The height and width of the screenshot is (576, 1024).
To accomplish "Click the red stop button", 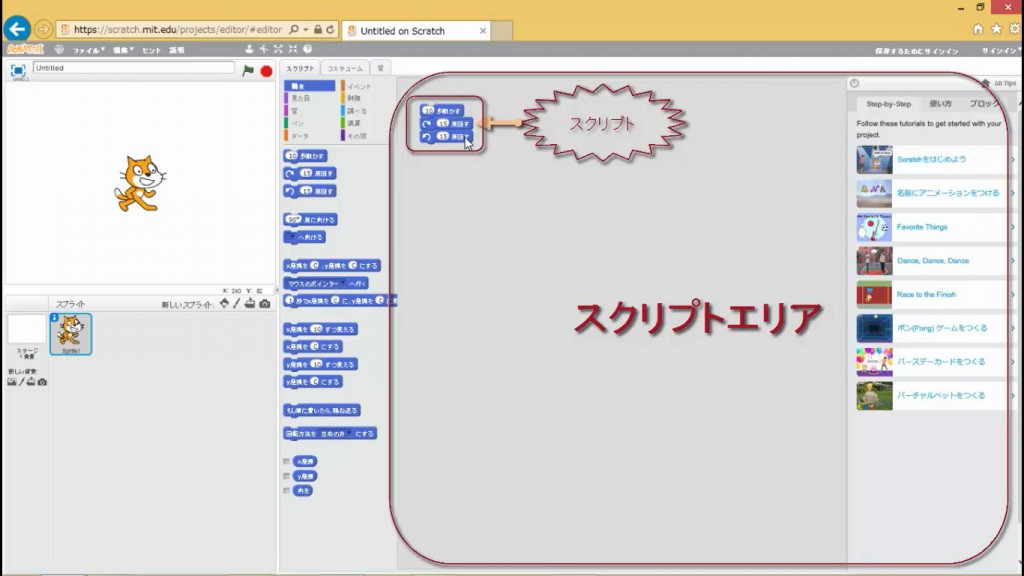I will (266, 71).
